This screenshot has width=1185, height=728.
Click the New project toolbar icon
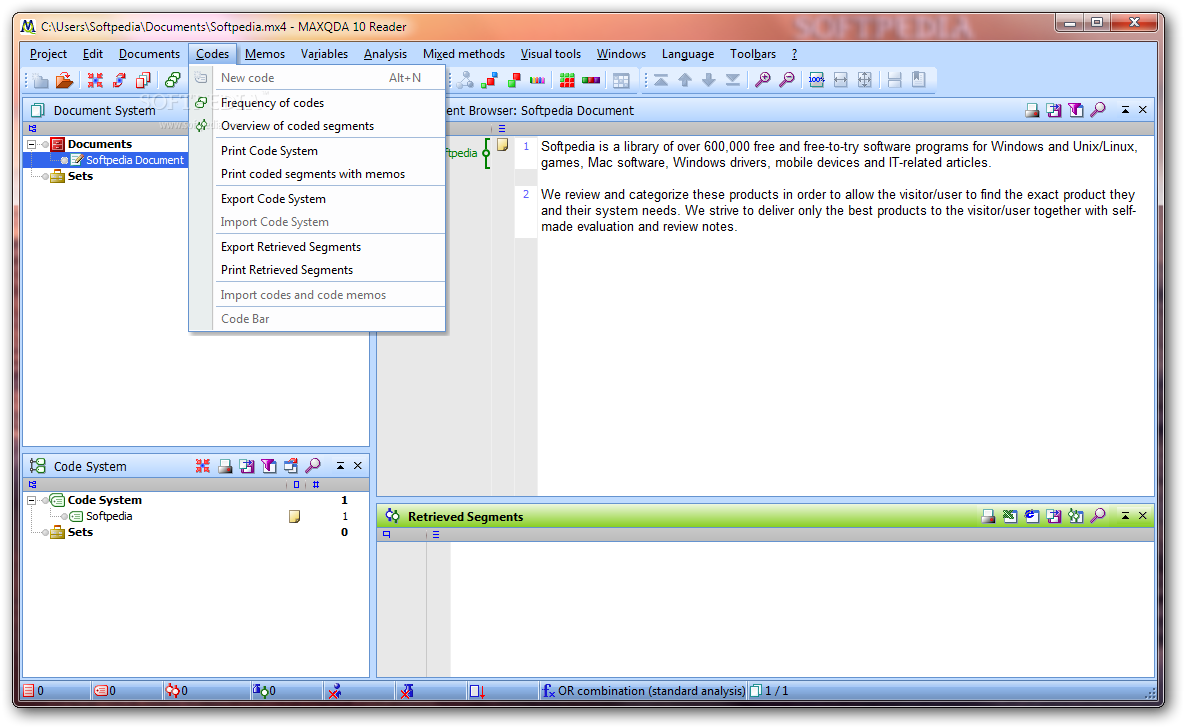[41, 80]
